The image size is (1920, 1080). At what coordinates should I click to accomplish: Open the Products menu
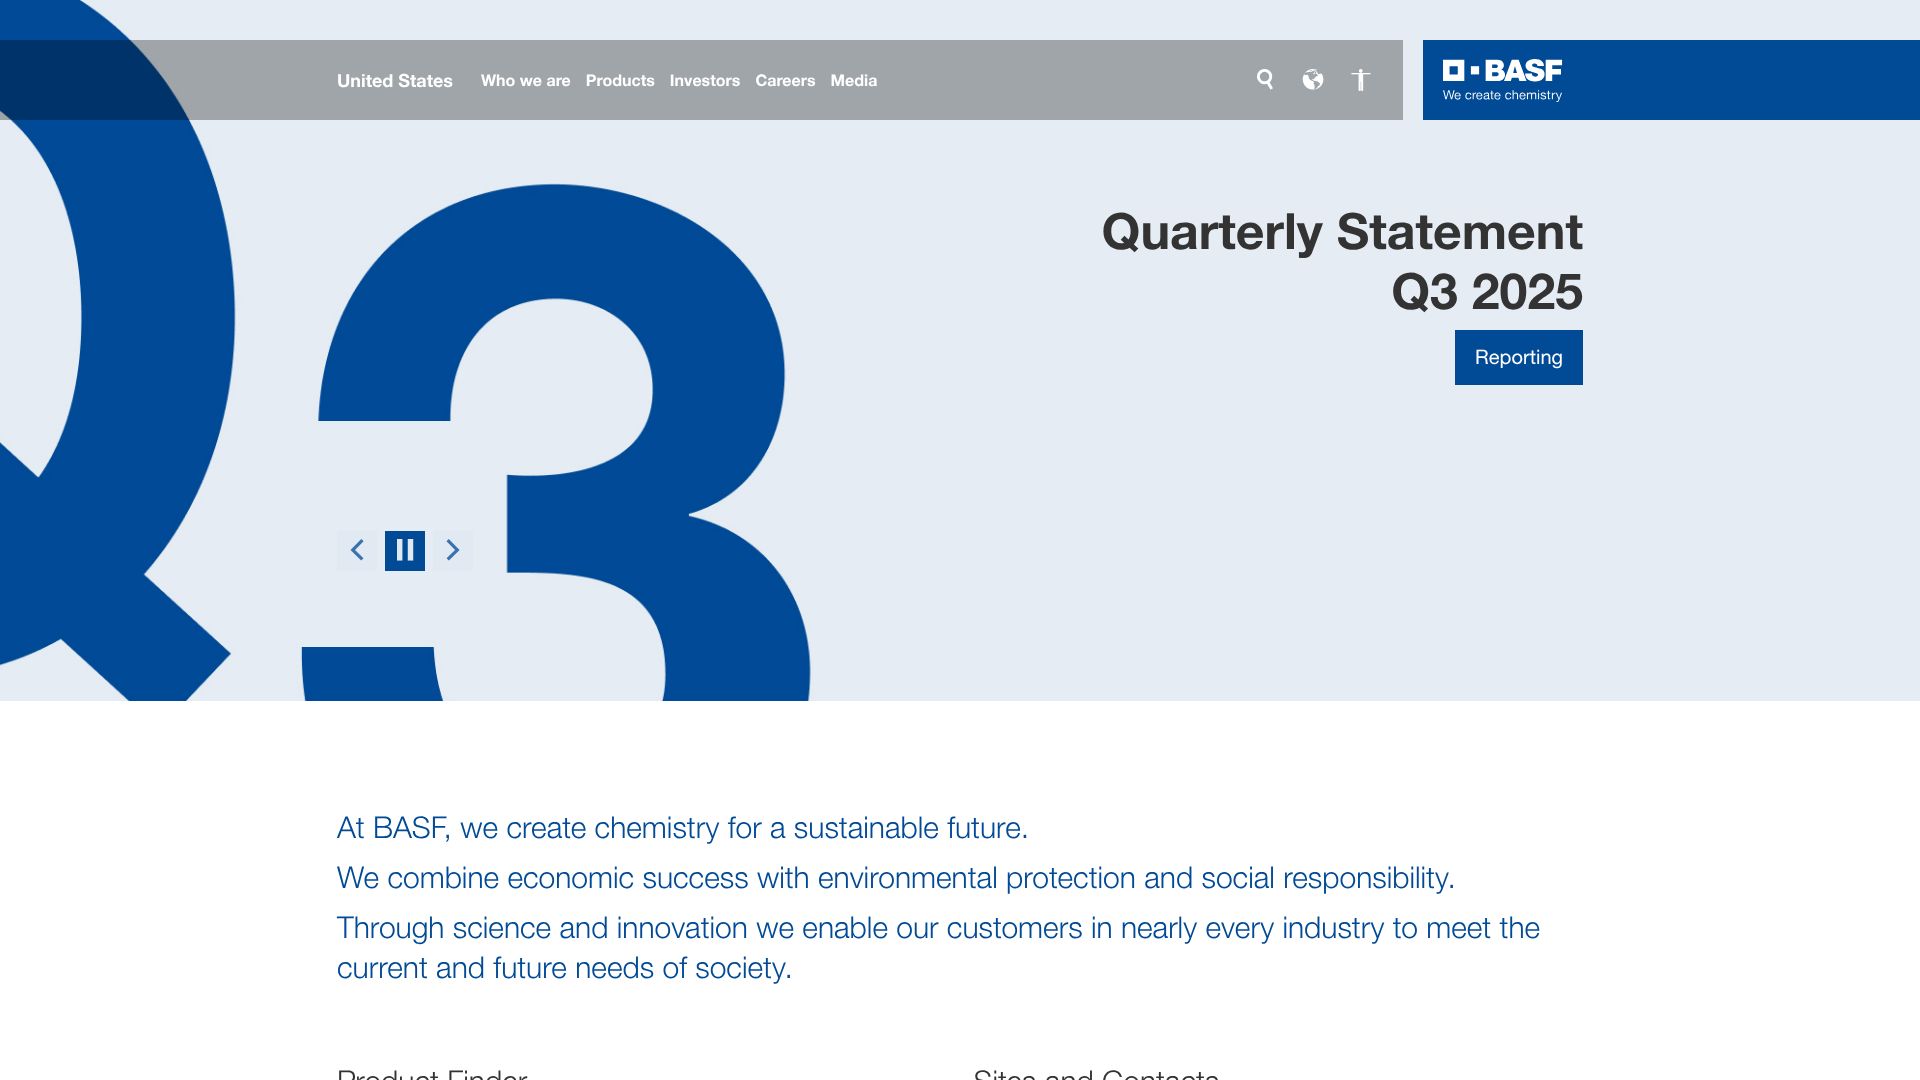620,81
